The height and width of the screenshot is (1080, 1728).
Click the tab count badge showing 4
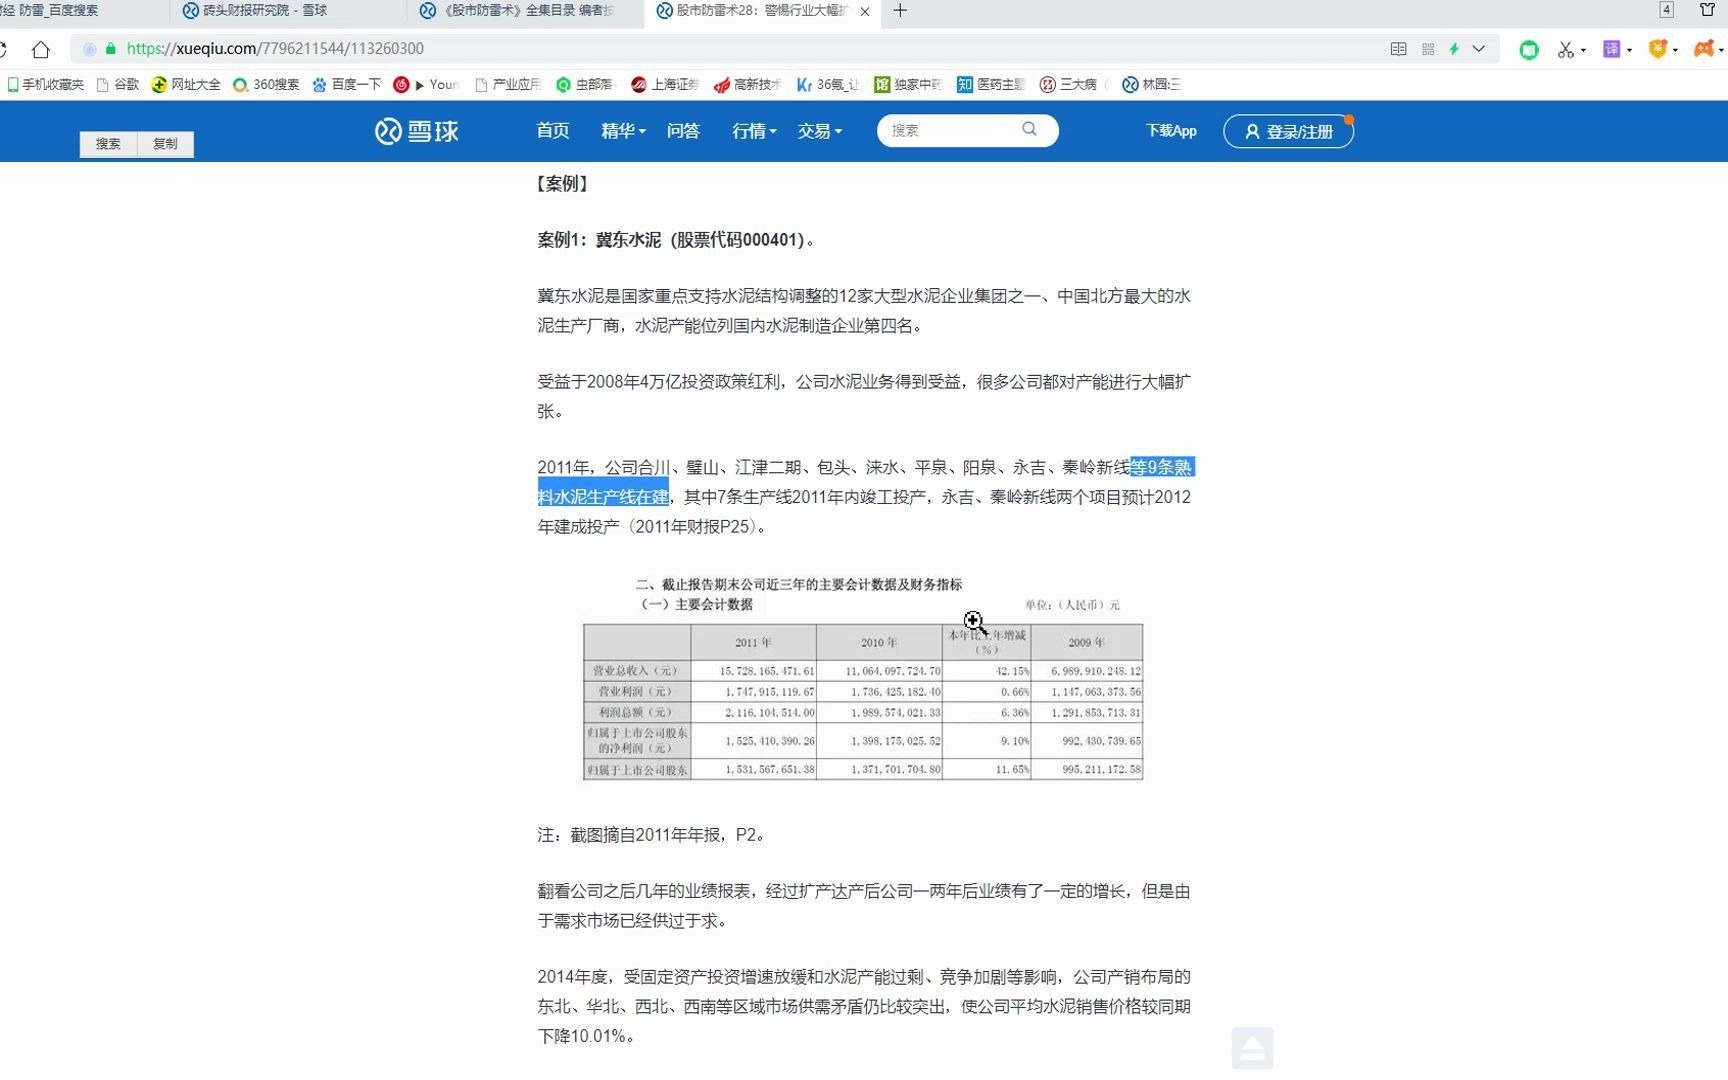1666,10
